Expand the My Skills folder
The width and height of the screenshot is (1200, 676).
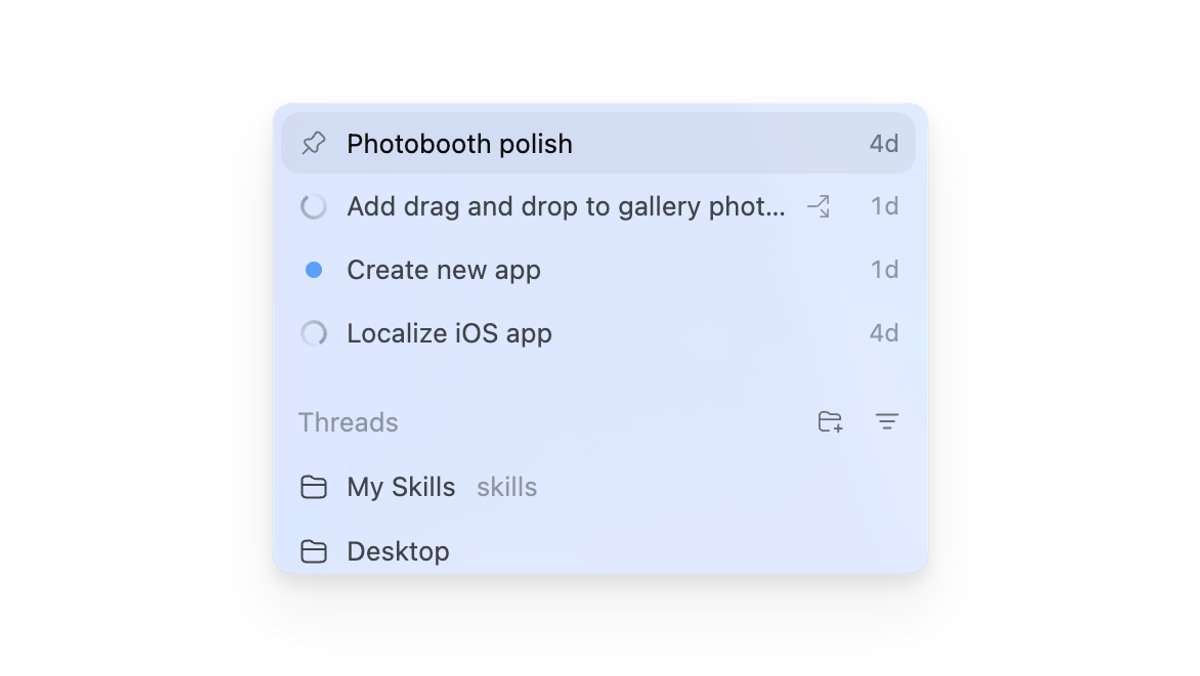tap(598, 487)
